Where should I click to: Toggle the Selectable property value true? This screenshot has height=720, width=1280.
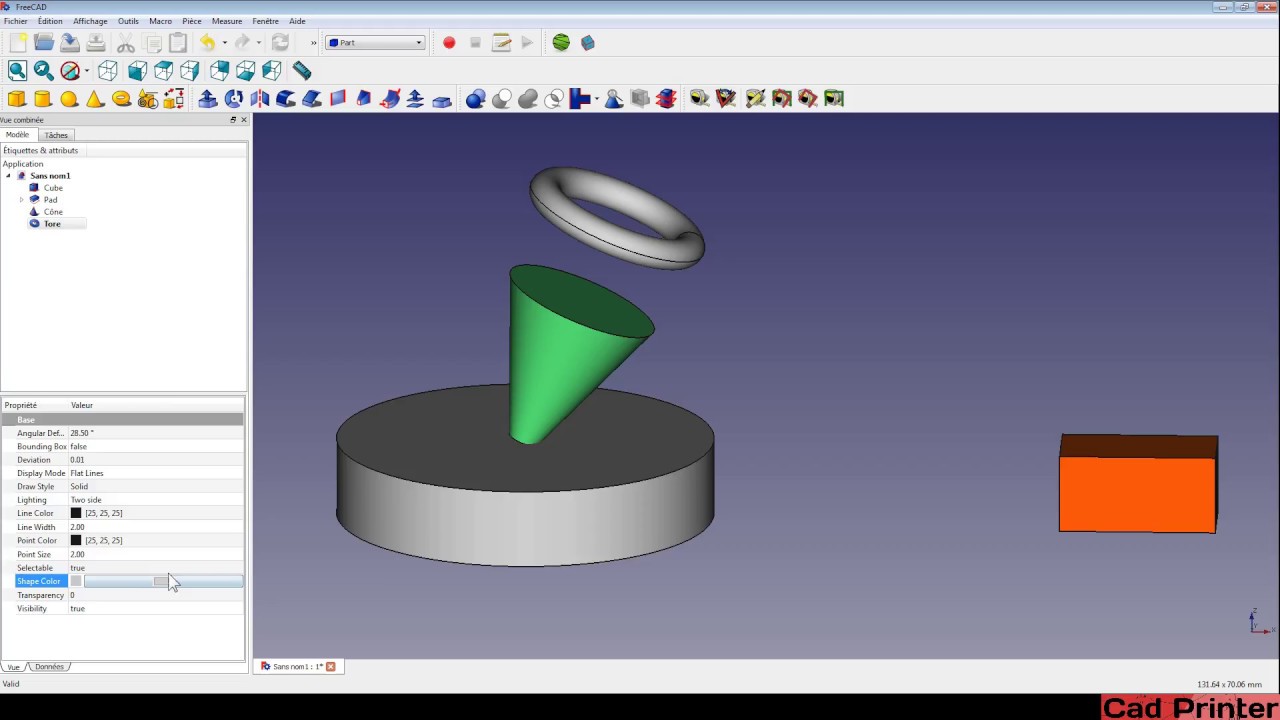pos(156,567)
